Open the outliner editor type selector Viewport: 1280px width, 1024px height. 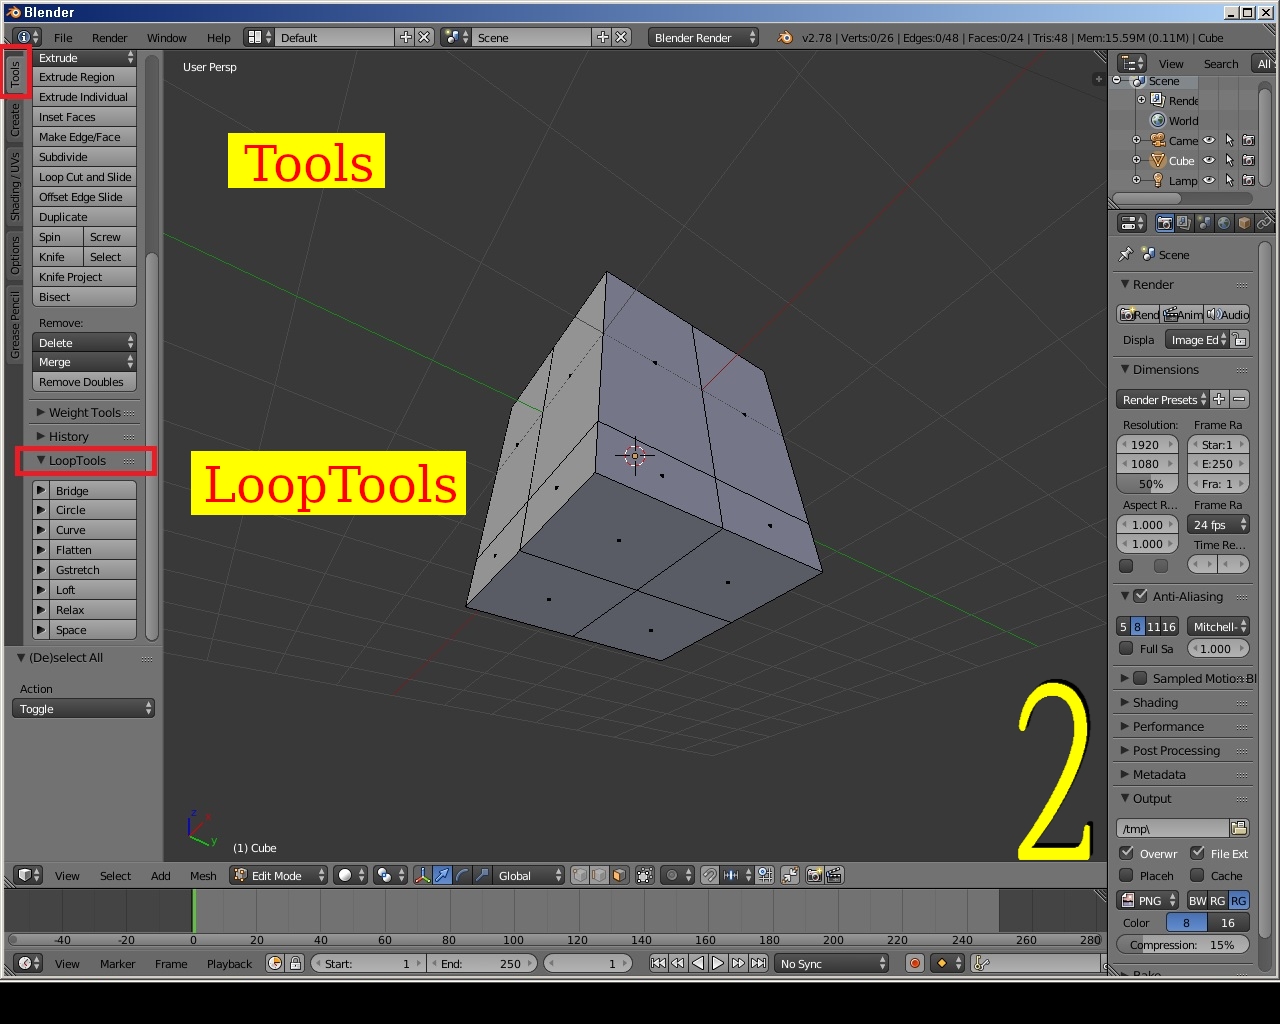[1132, 63]
